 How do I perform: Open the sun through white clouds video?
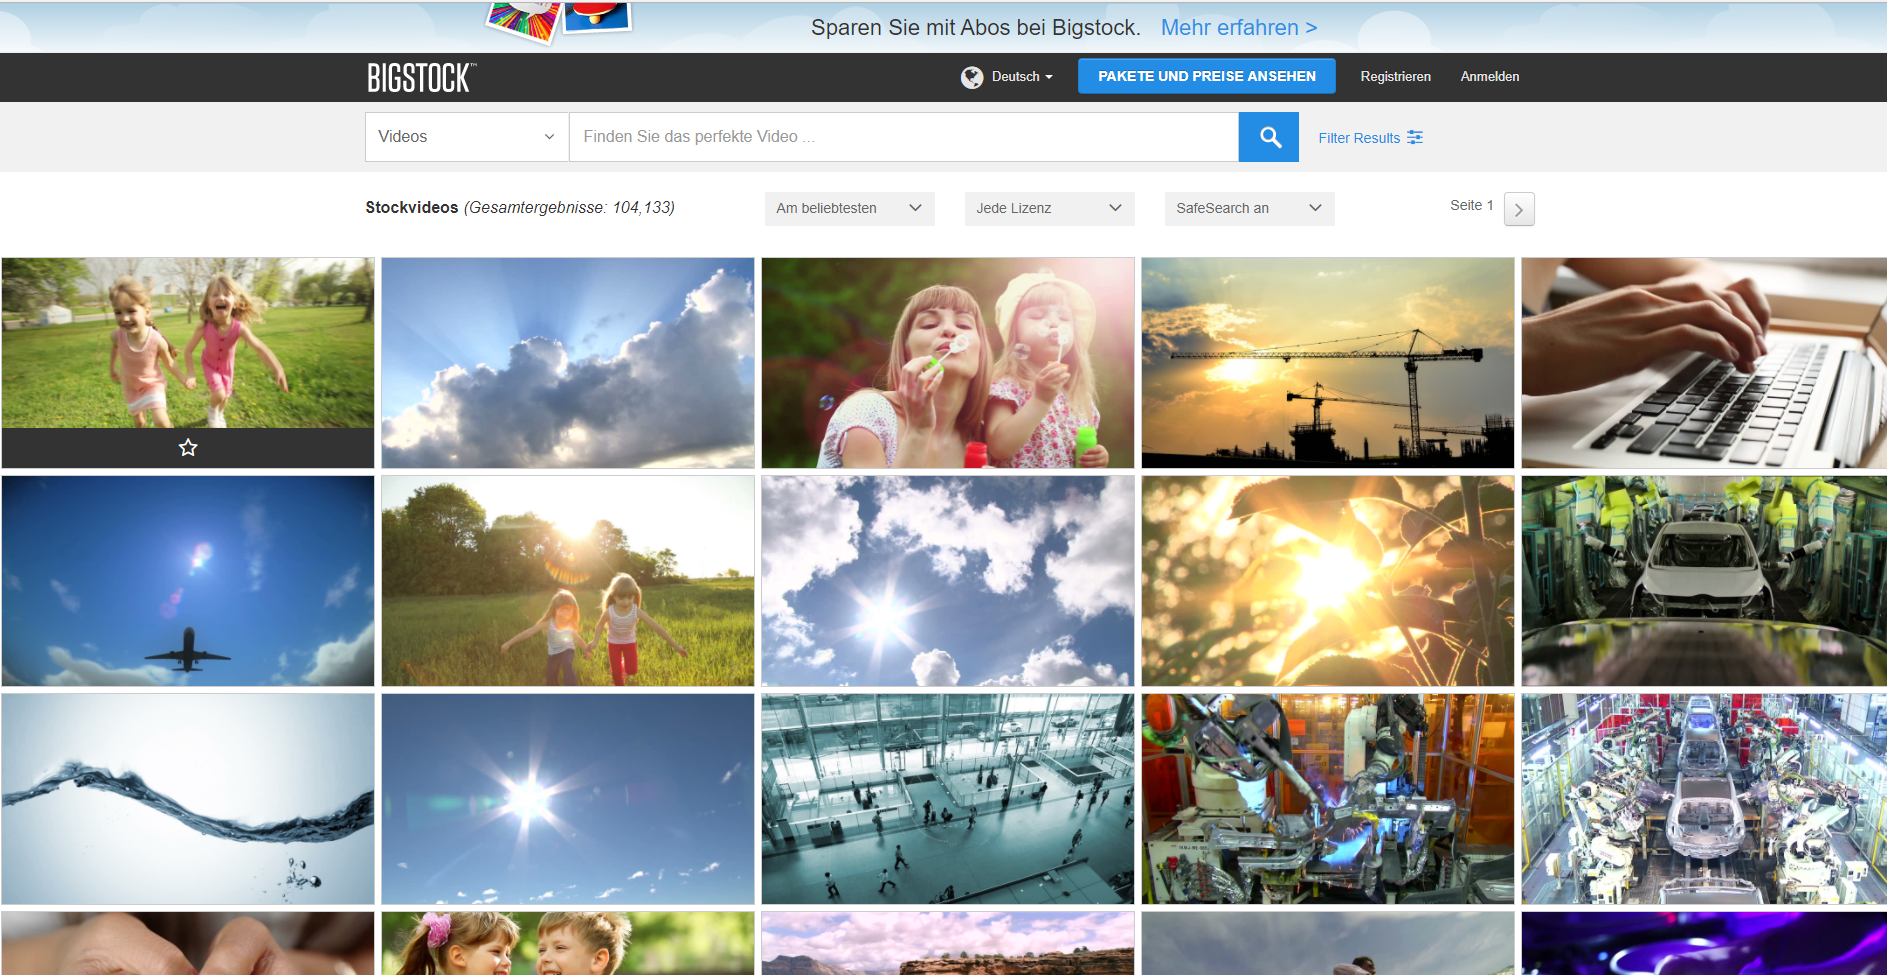(x=948, y=581)
